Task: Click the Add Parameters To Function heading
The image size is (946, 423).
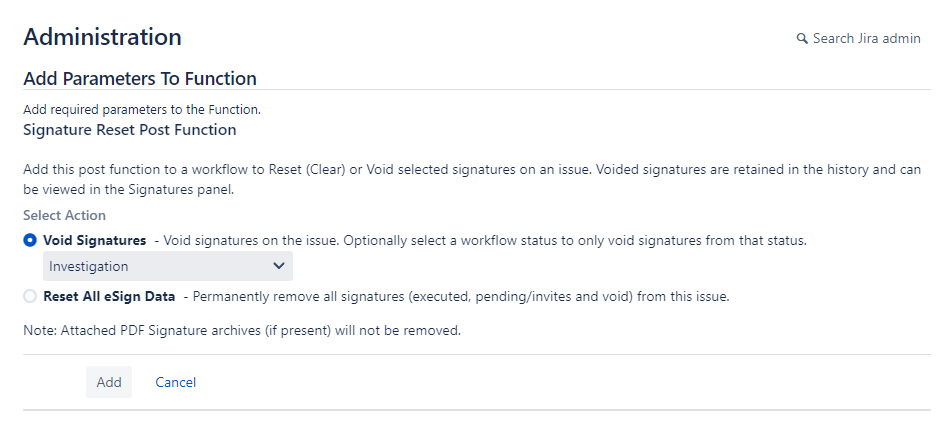Action: [x=140, y=78]
